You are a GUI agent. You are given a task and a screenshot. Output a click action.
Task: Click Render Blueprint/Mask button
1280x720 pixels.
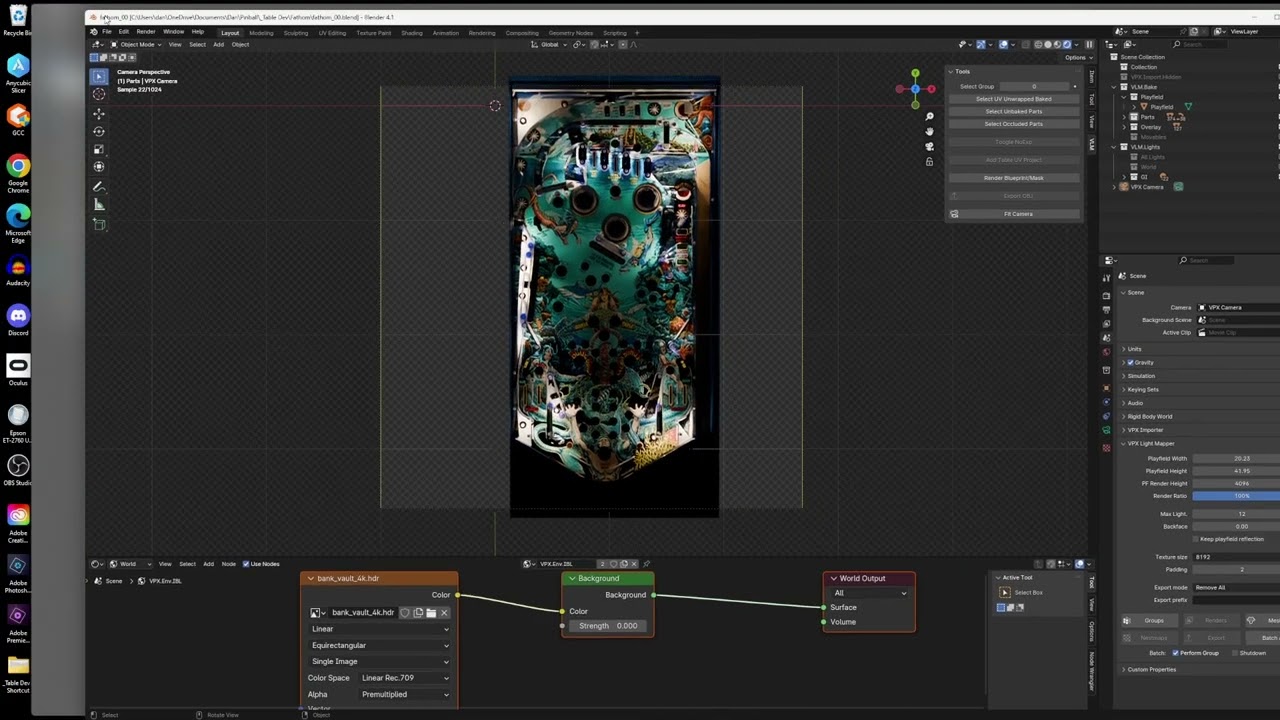pos(1014,178)
